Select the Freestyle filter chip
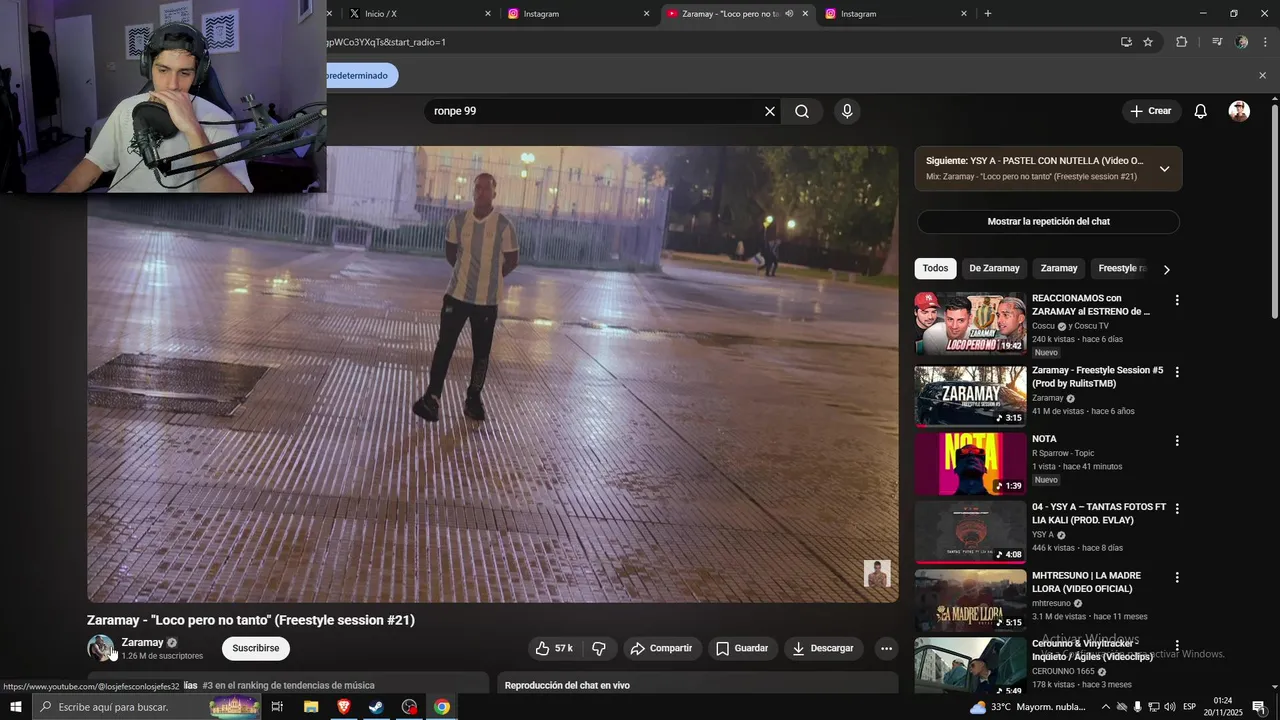This screenshot has height=720, width=1280. pyautogui.click(x=1120, y=268)
